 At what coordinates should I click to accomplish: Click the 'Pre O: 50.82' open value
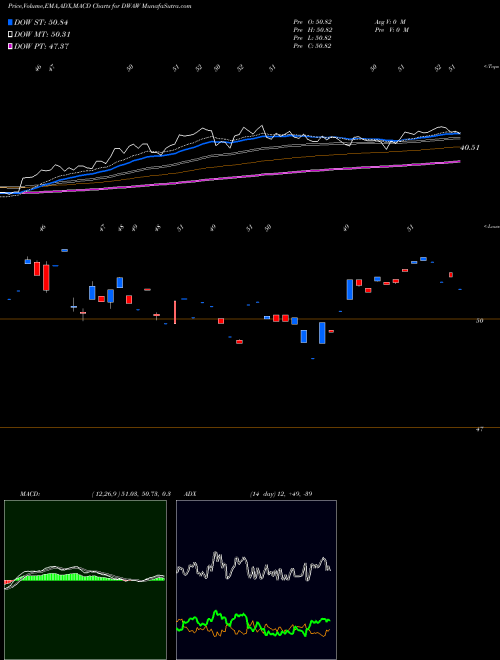[312, 22]
